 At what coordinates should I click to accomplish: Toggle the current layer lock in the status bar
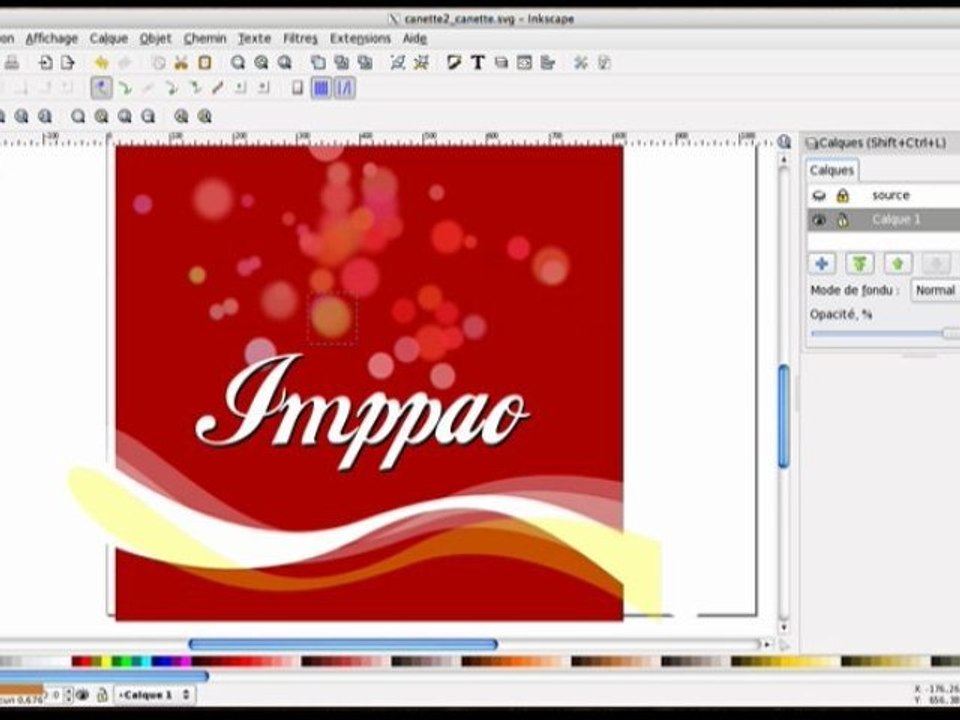(x=102, y=695)
